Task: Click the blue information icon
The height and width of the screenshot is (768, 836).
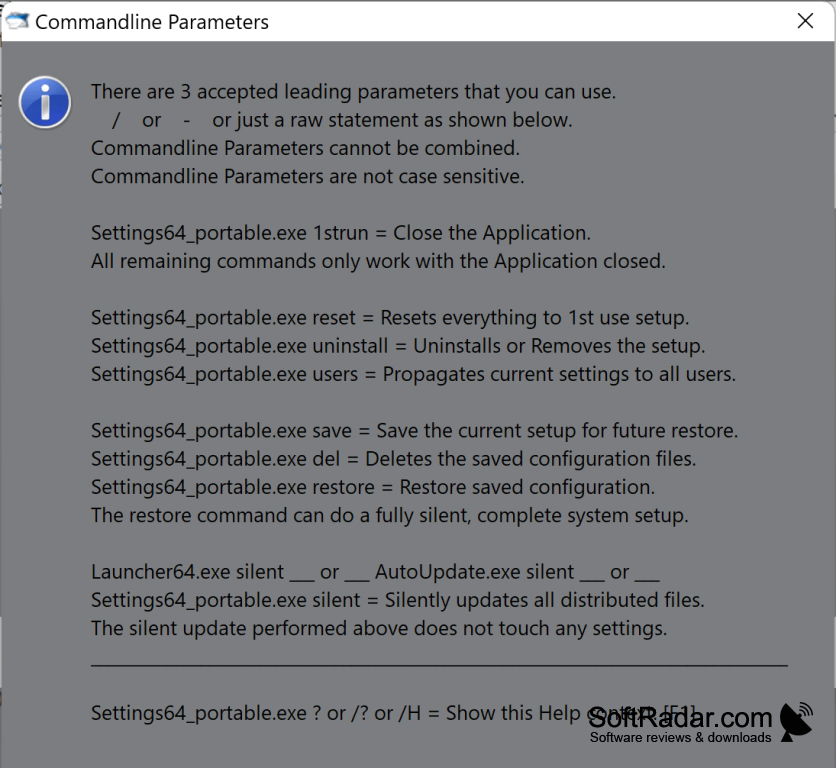Action: pyautogui.click(x=45, y=102)
